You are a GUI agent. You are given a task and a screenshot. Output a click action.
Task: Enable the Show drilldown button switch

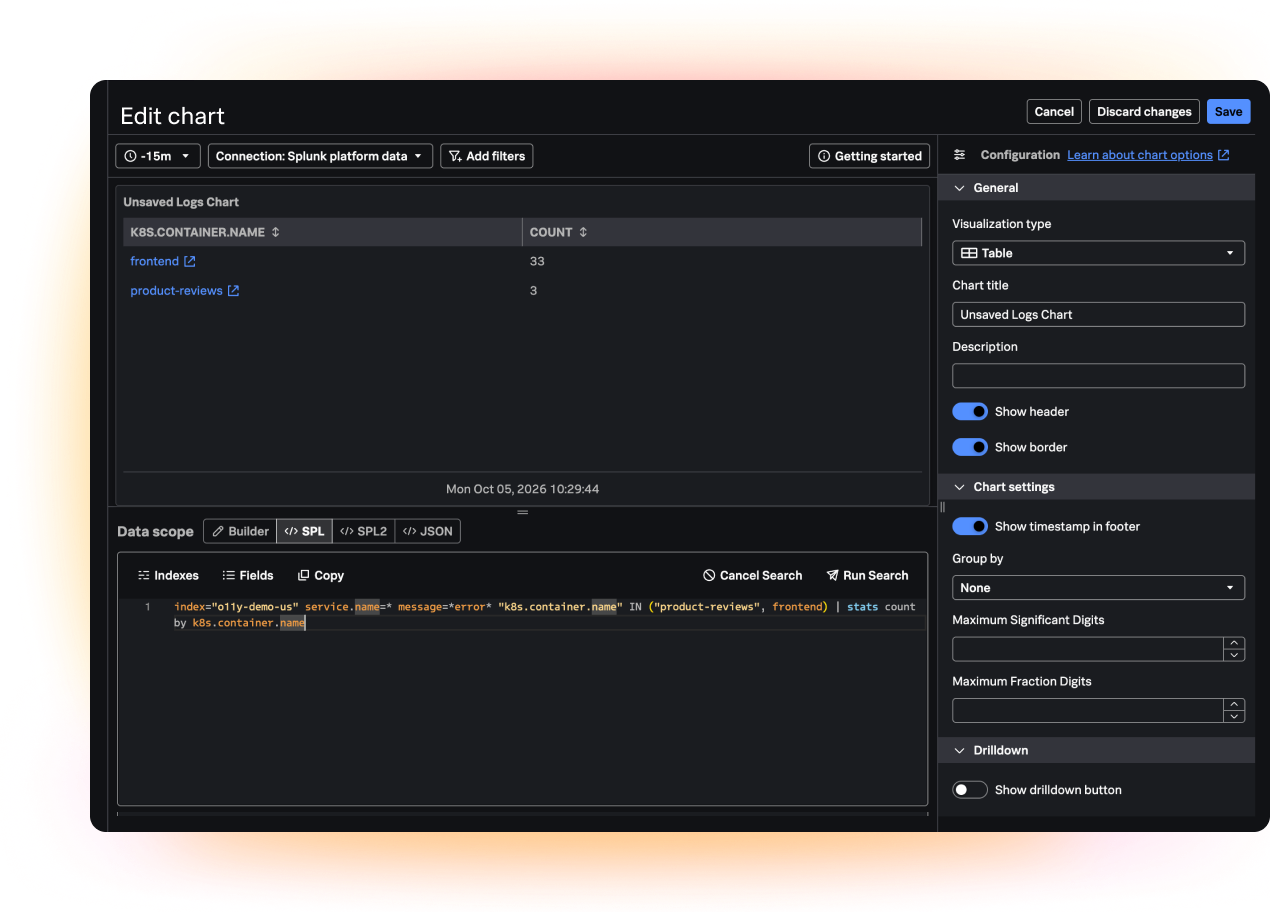tap(970, 790)
